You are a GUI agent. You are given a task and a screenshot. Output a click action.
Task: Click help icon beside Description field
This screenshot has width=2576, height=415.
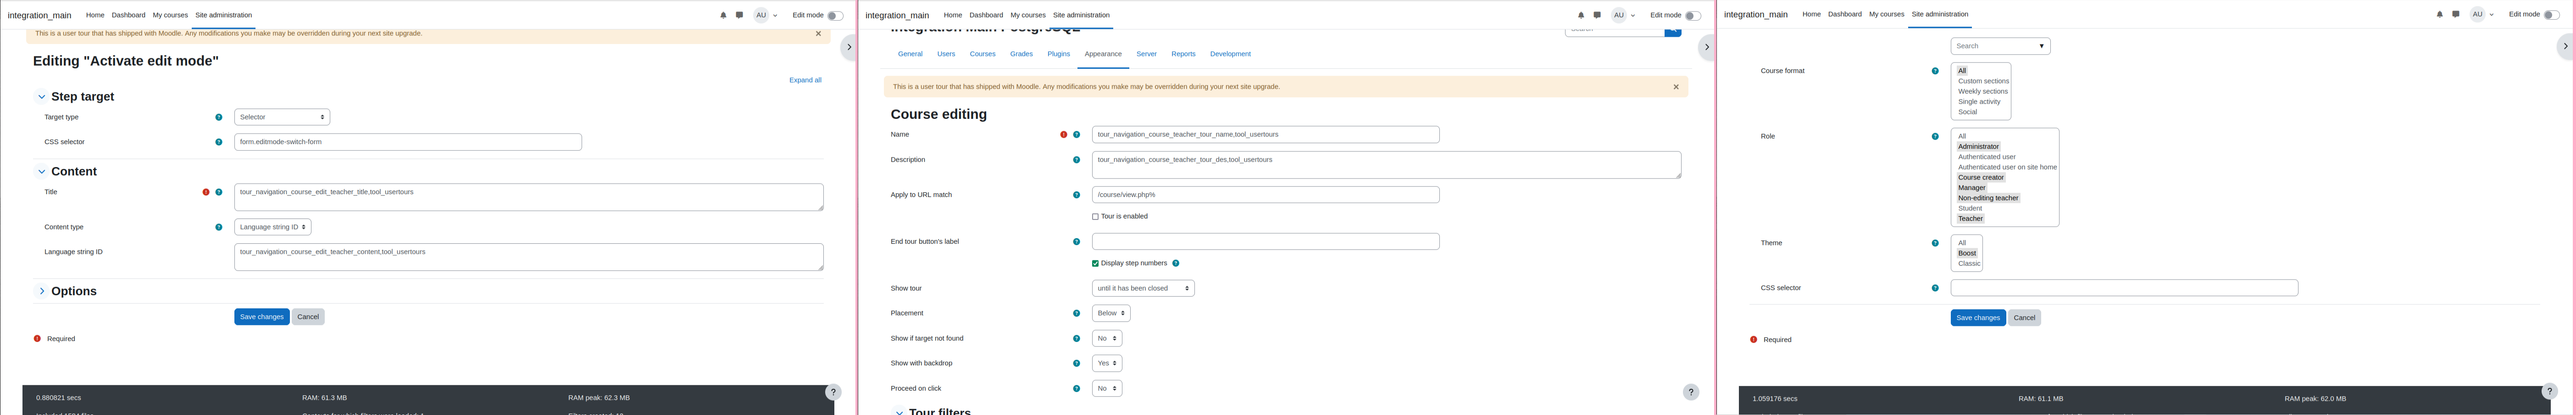pyautogui.click(x=1076, y=160)
